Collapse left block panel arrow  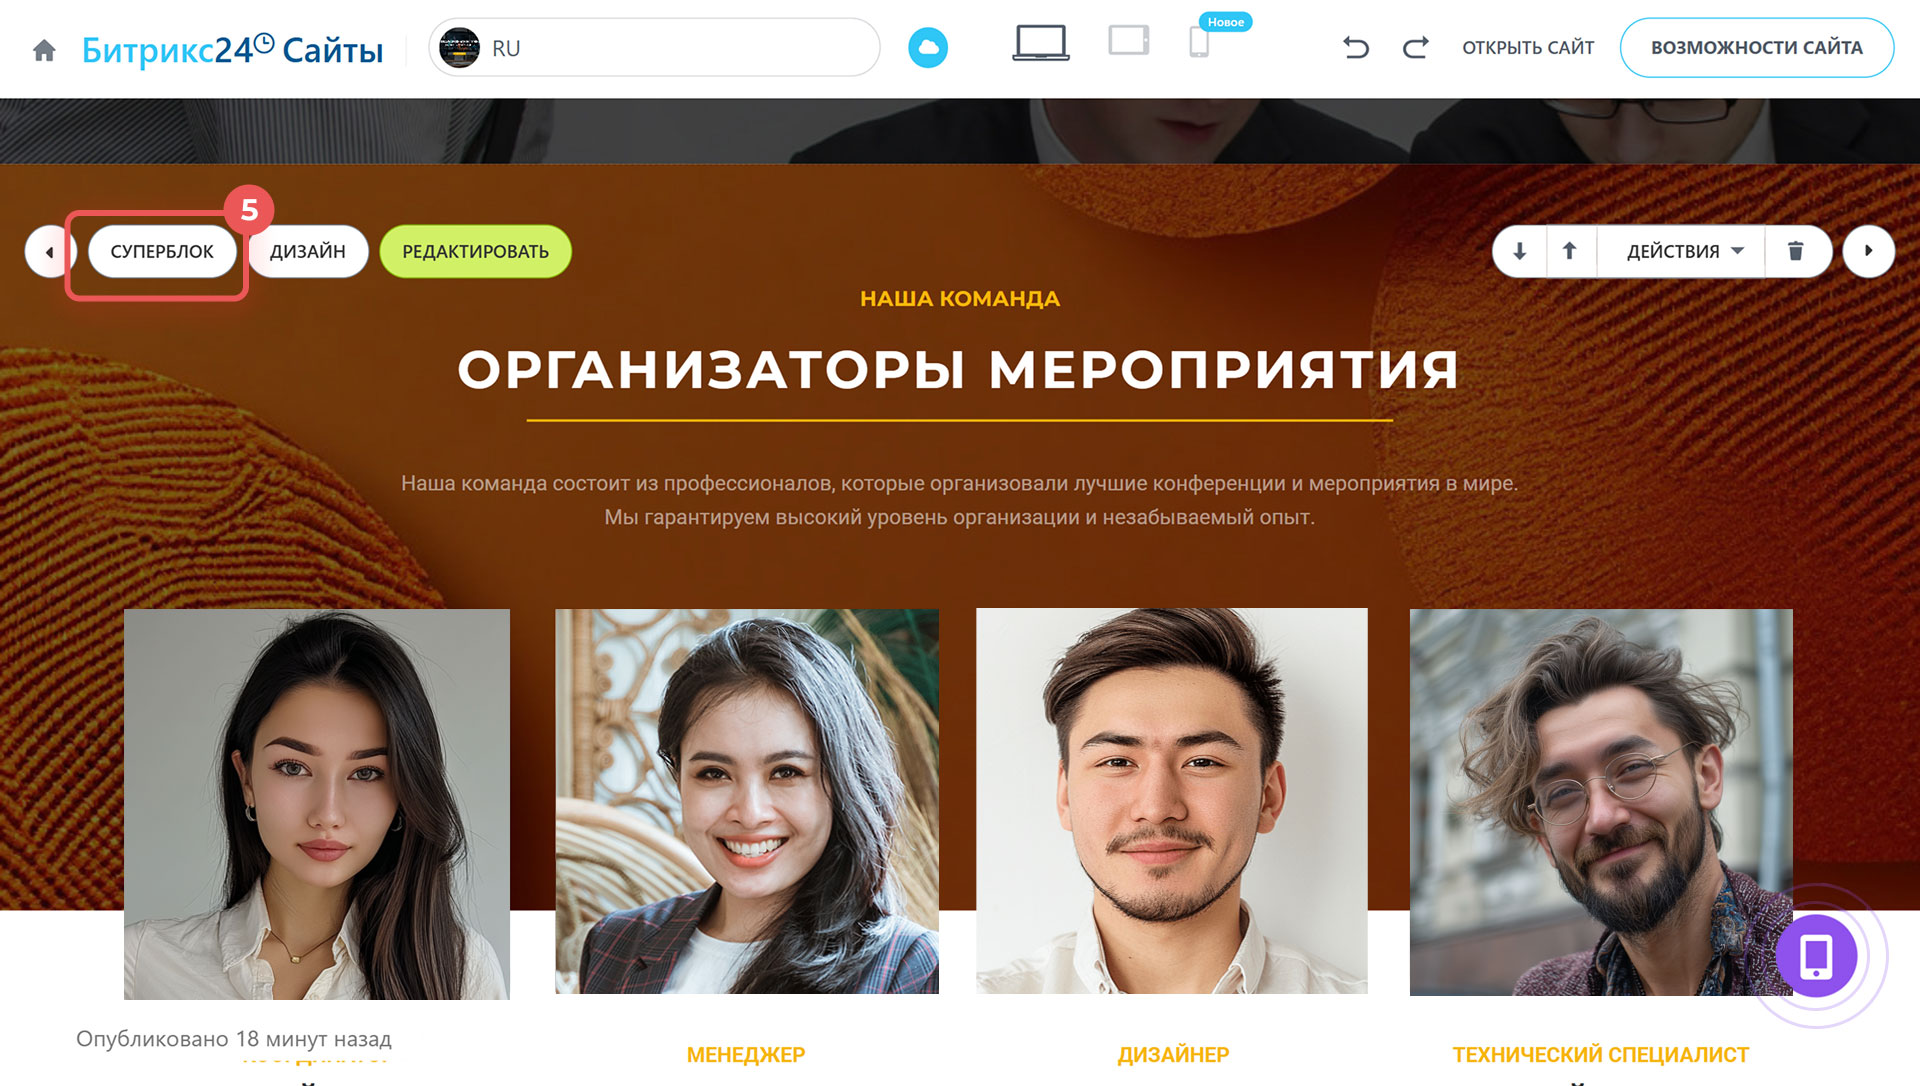click(49, 251)
